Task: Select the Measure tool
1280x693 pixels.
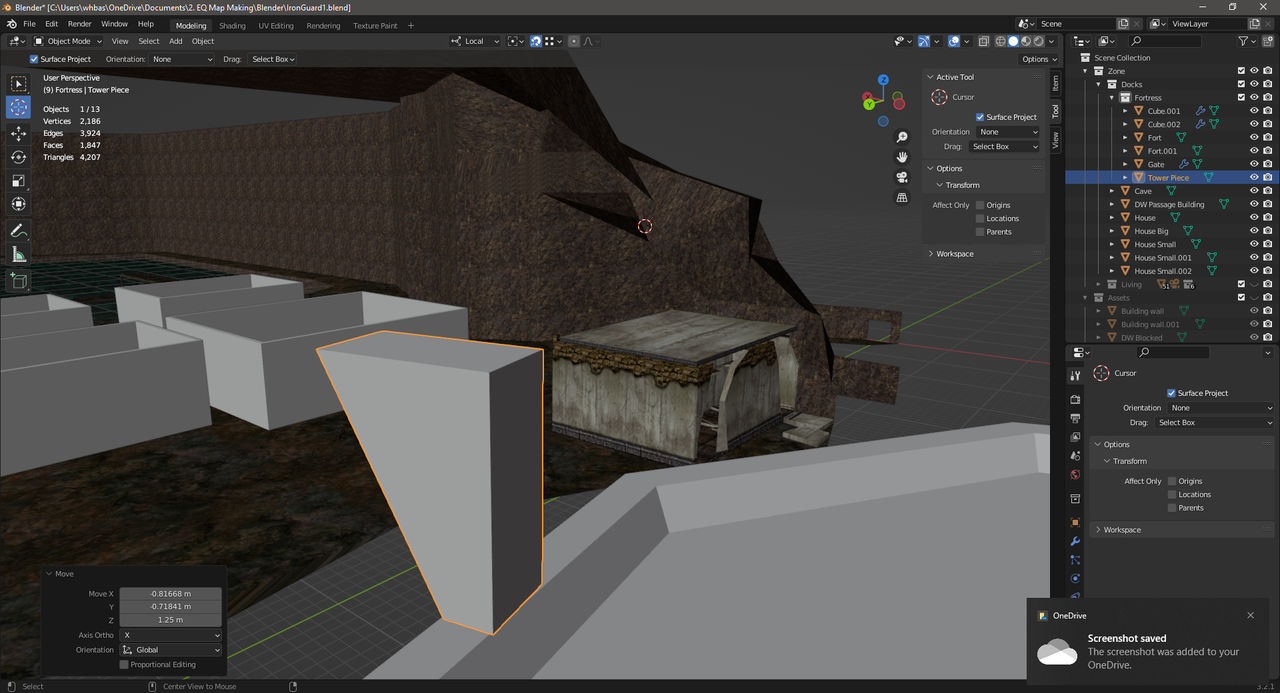Action: (18, 255)
